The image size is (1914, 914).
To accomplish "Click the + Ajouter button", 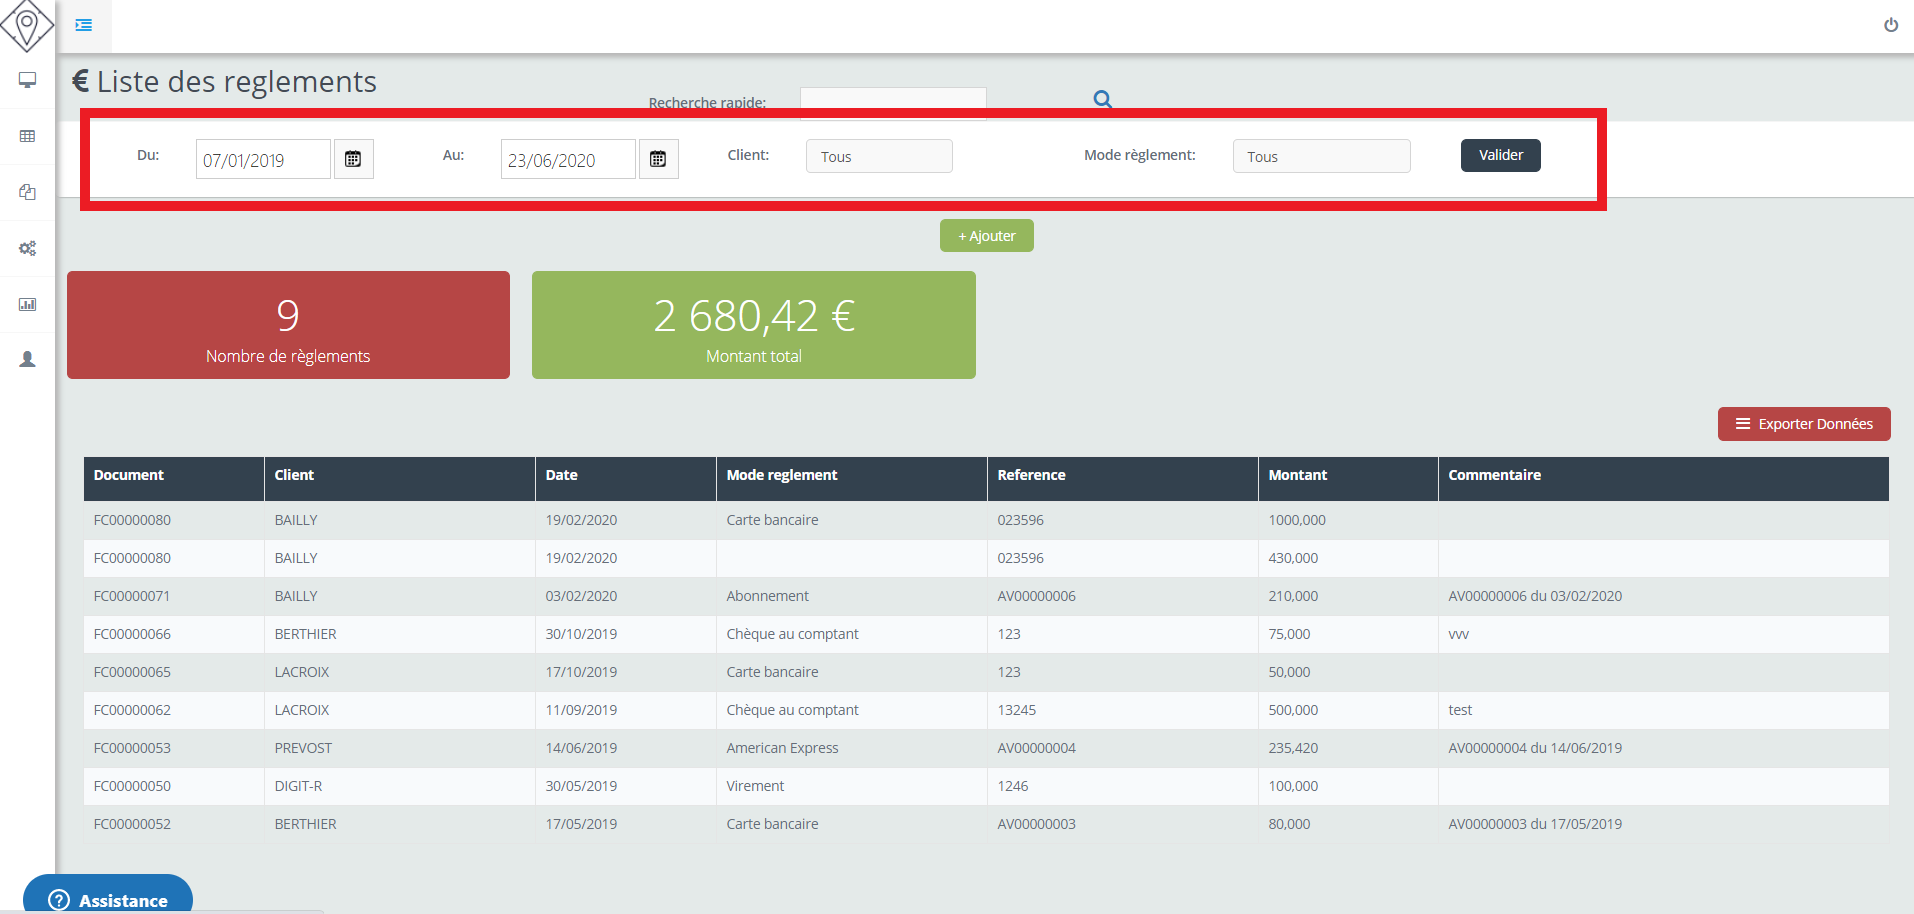I will (986, 236).
